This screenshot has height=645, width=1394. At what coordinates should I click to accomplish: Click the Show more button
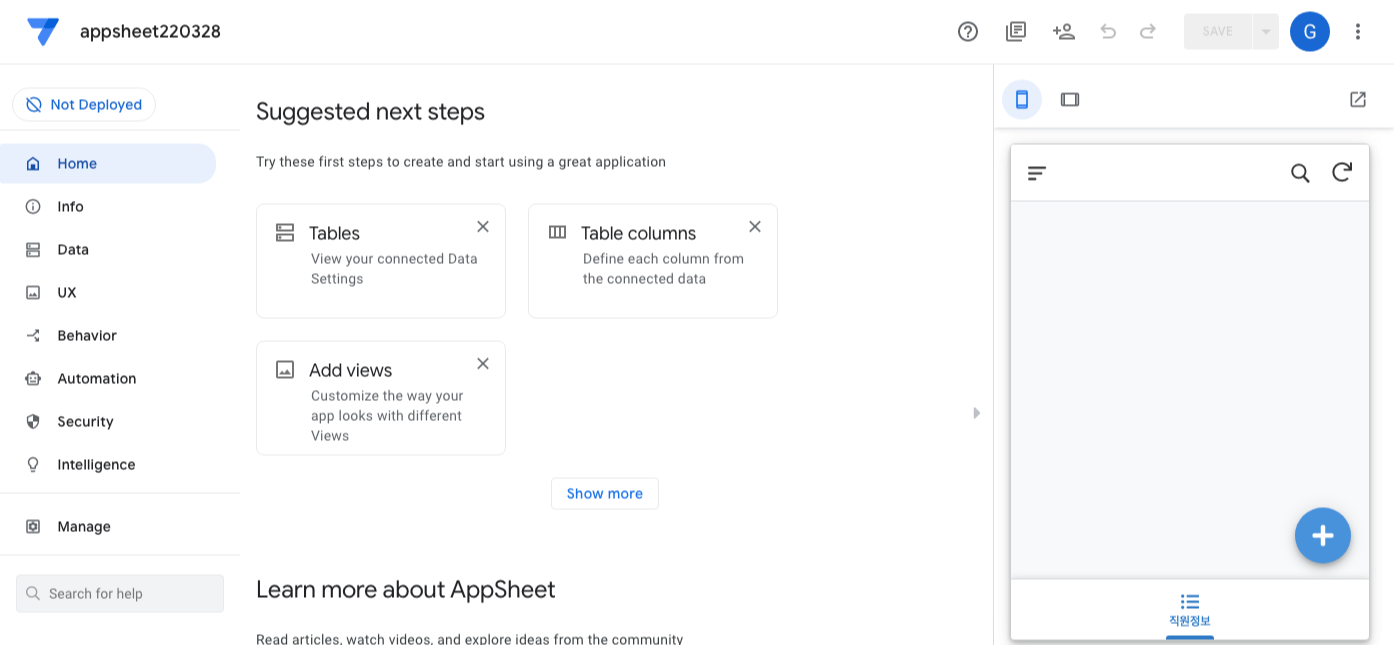pyautogui.click(x=605, y=494)
